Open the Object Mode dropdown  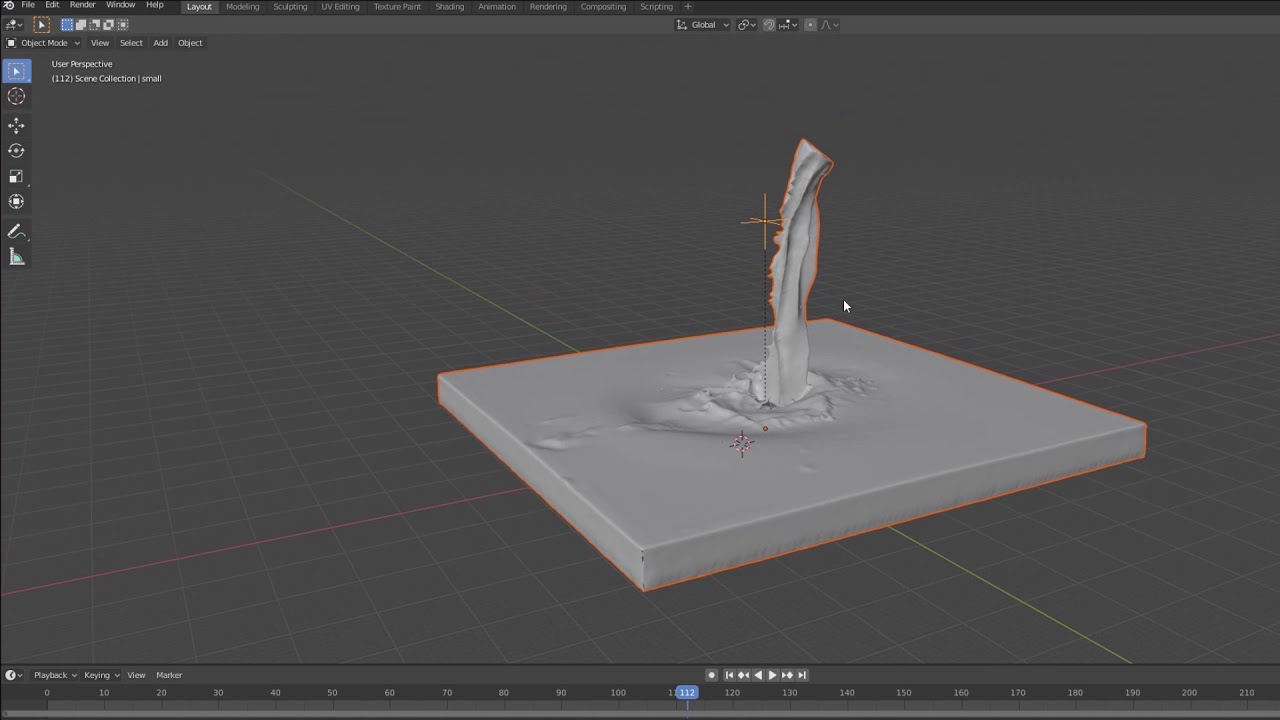(44, 43)
